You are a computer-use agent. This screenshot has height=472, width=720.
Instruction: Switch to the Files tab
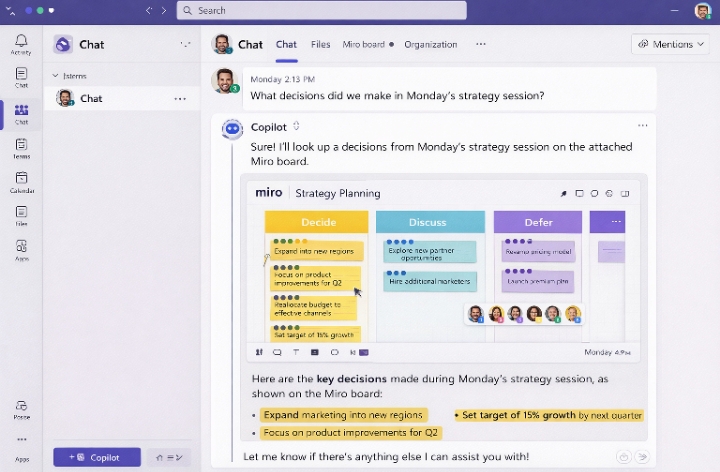click(x=320, y=44)
